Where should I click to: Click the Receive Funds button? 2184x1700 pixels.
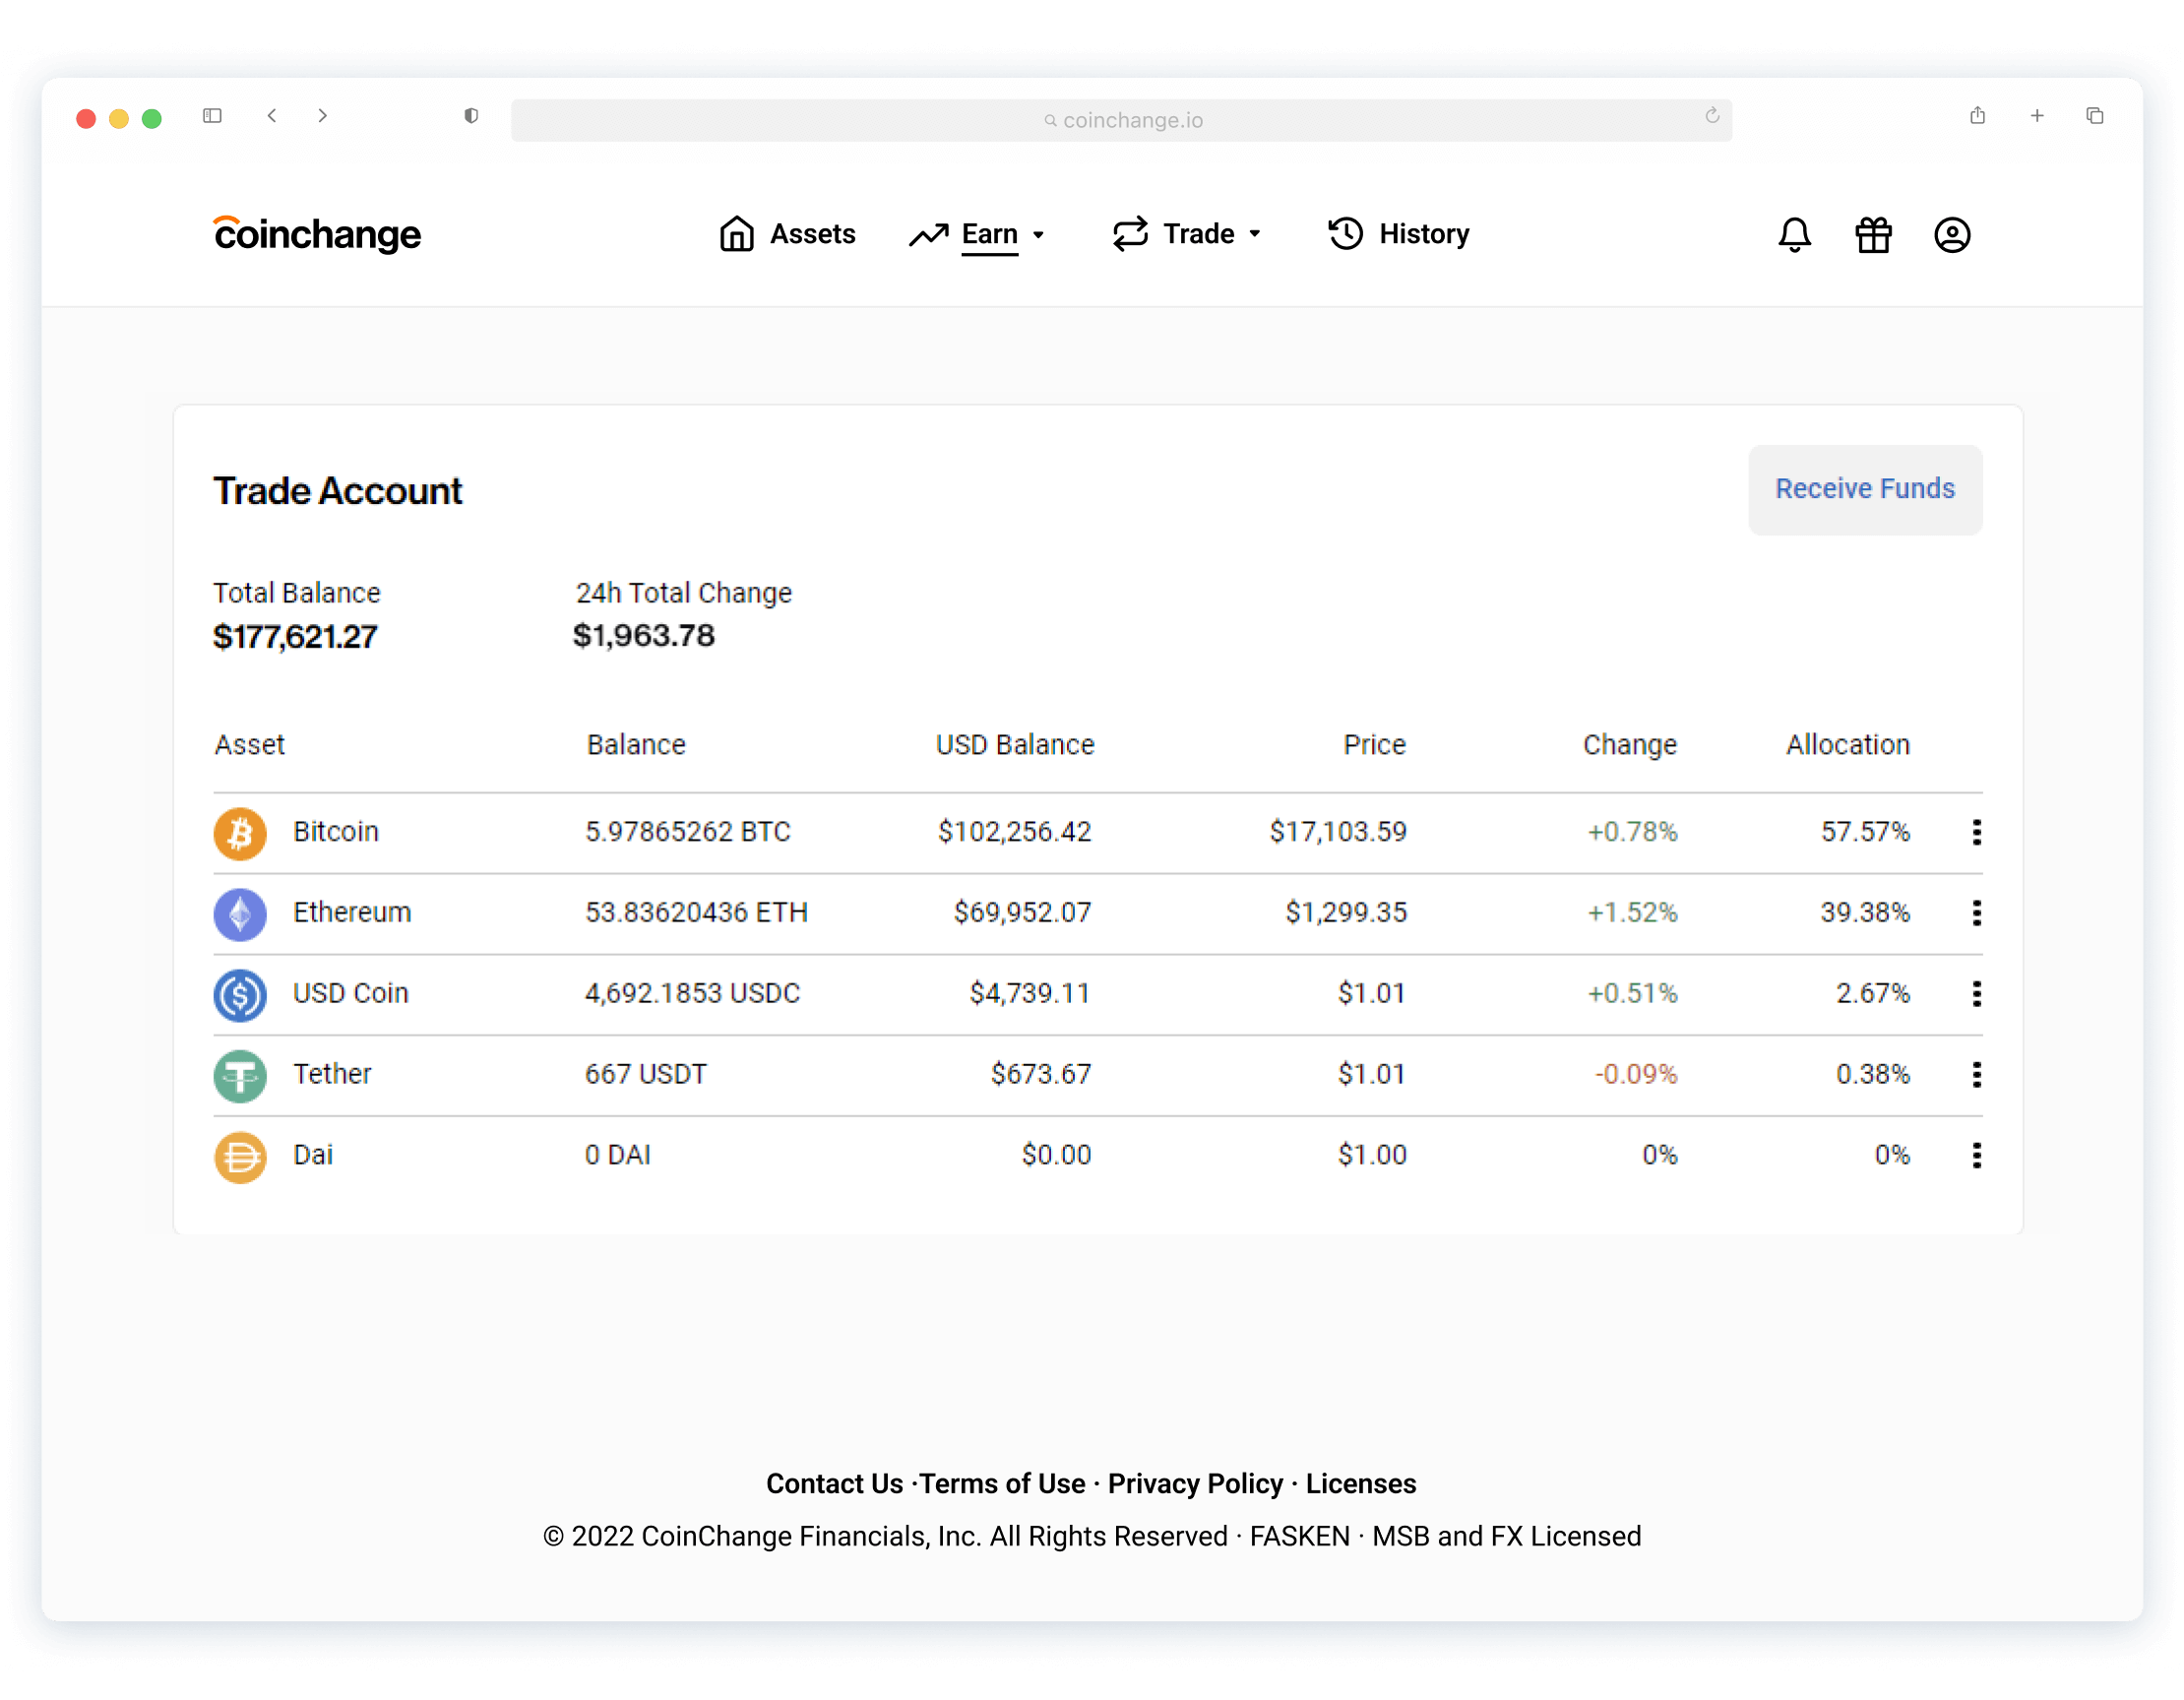(1865, 489)
